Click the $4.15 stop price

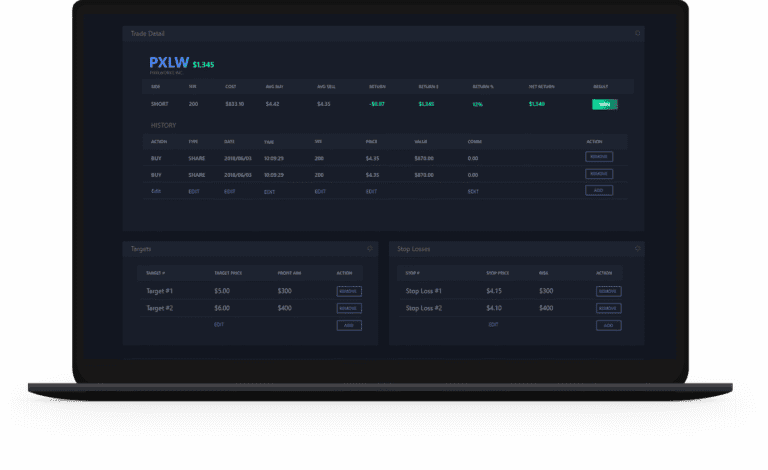pos(494,291)
